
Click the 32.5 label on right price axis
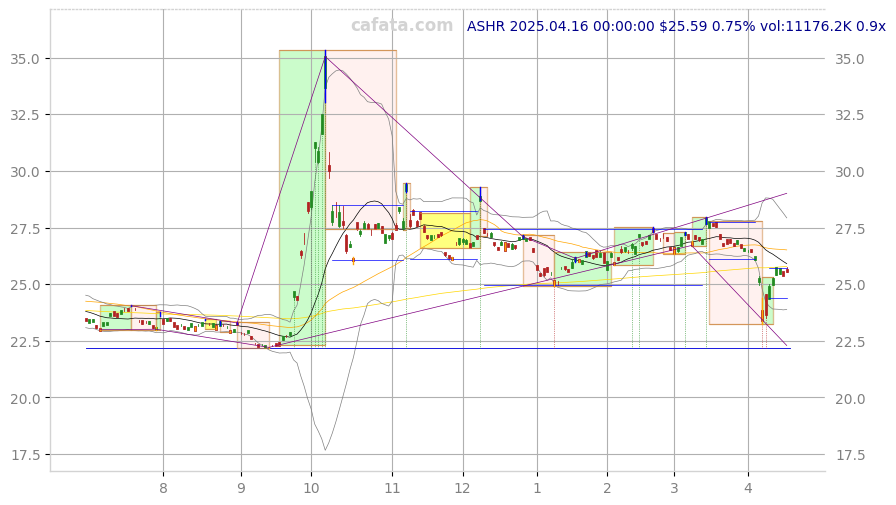(850, 115)
